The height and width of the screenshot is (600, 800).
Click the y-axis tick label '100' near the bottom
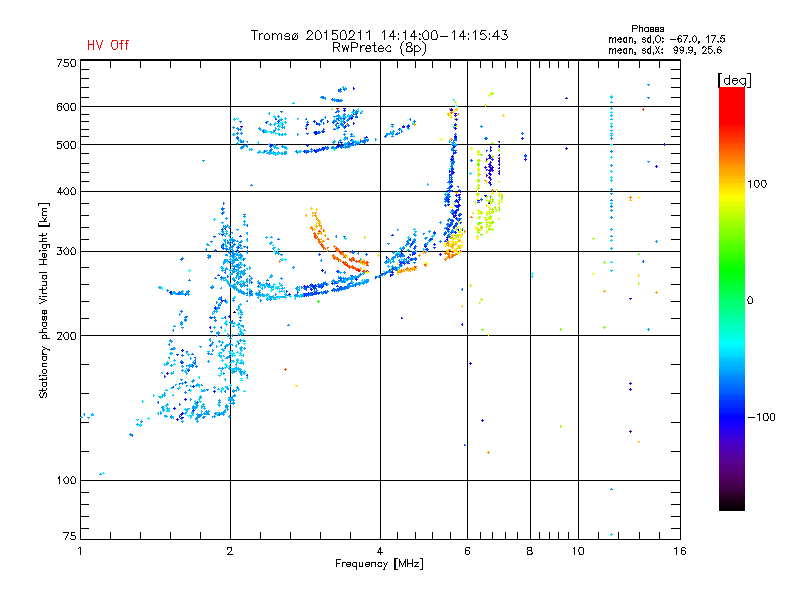pyautogui.click(x=66, y=480)
